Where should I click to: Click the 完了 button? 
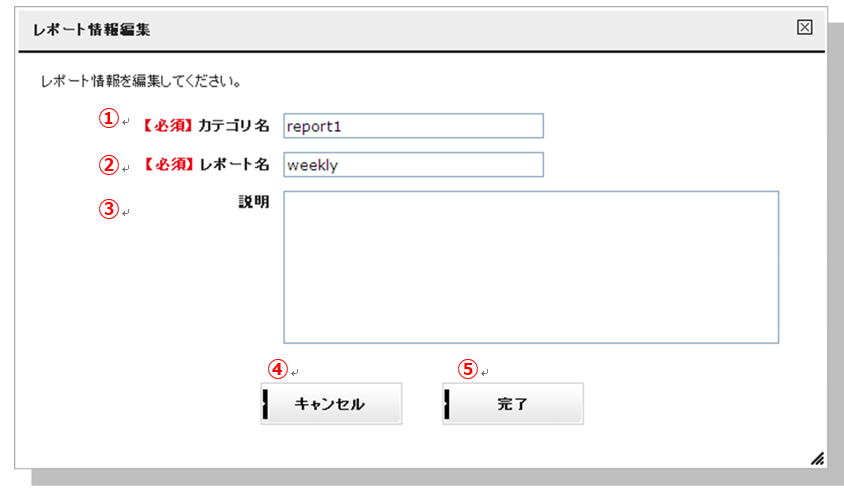[512, 404]
